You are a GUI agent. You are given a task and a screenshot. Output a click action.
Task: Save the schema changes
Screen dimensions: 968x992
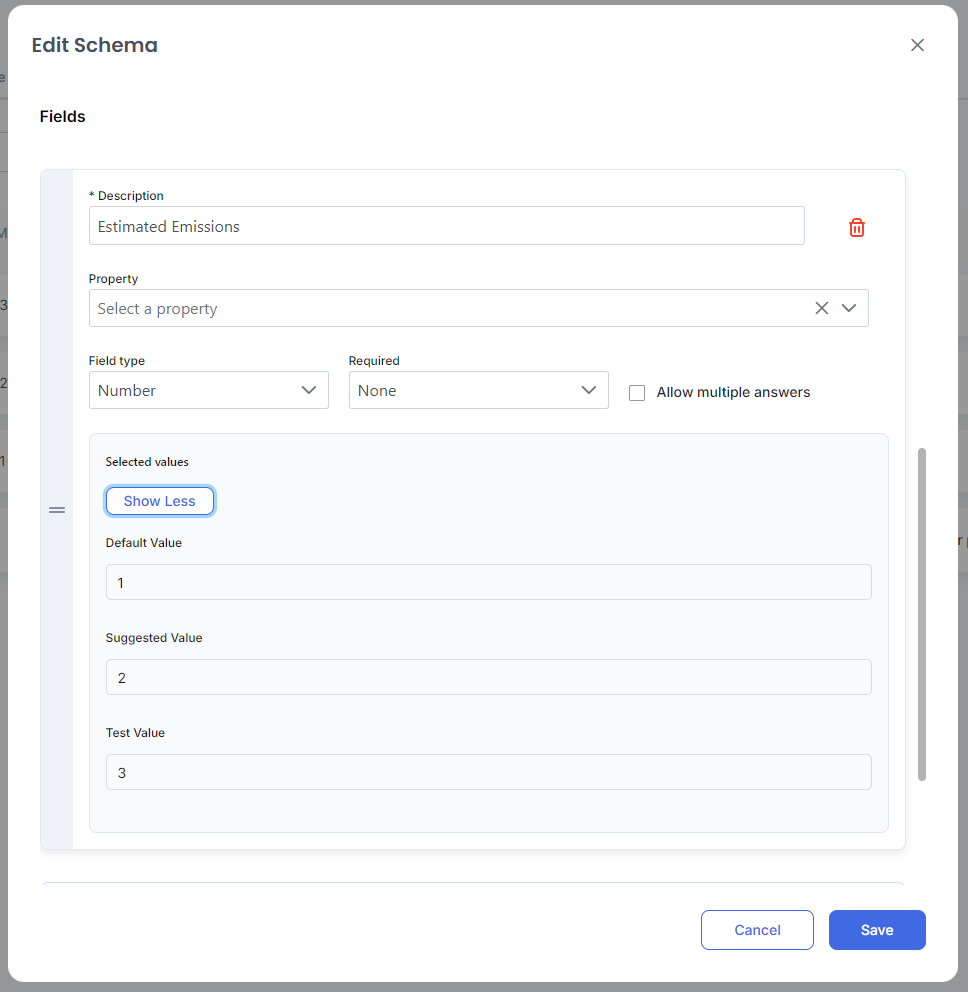point(877,930)
